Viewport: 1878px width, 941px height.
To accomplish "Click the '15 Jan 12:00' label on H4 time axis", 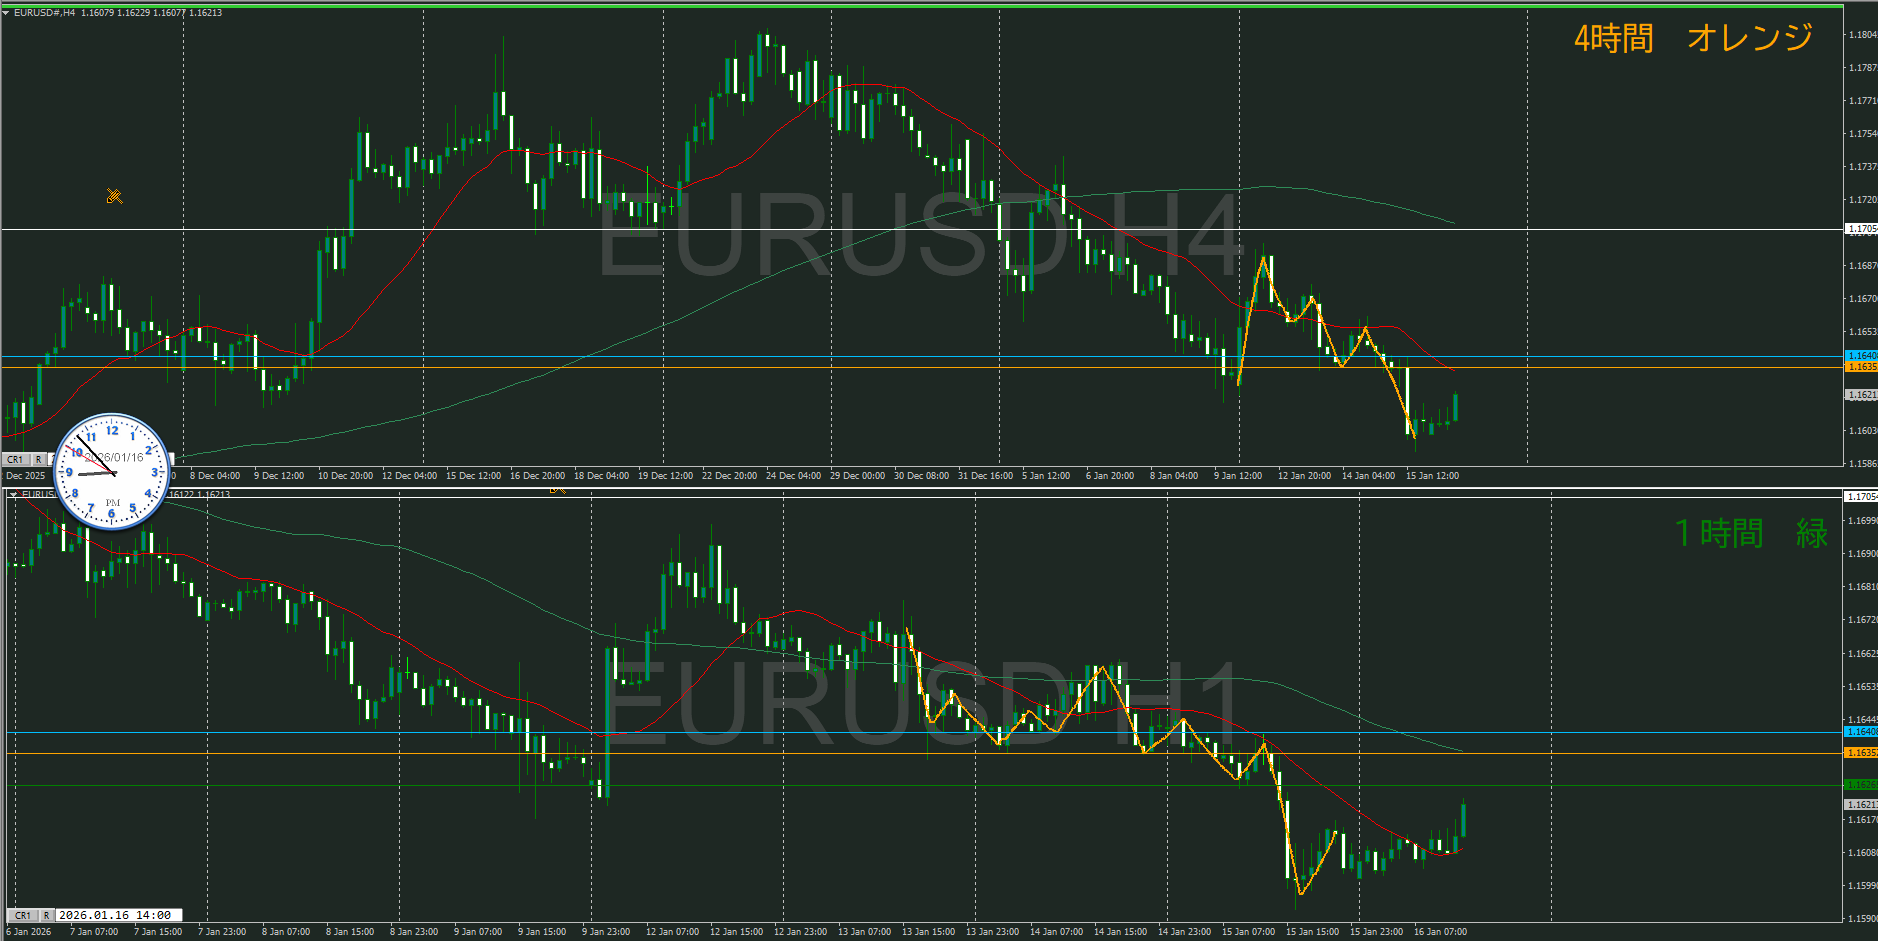I will pos(1432,476).
